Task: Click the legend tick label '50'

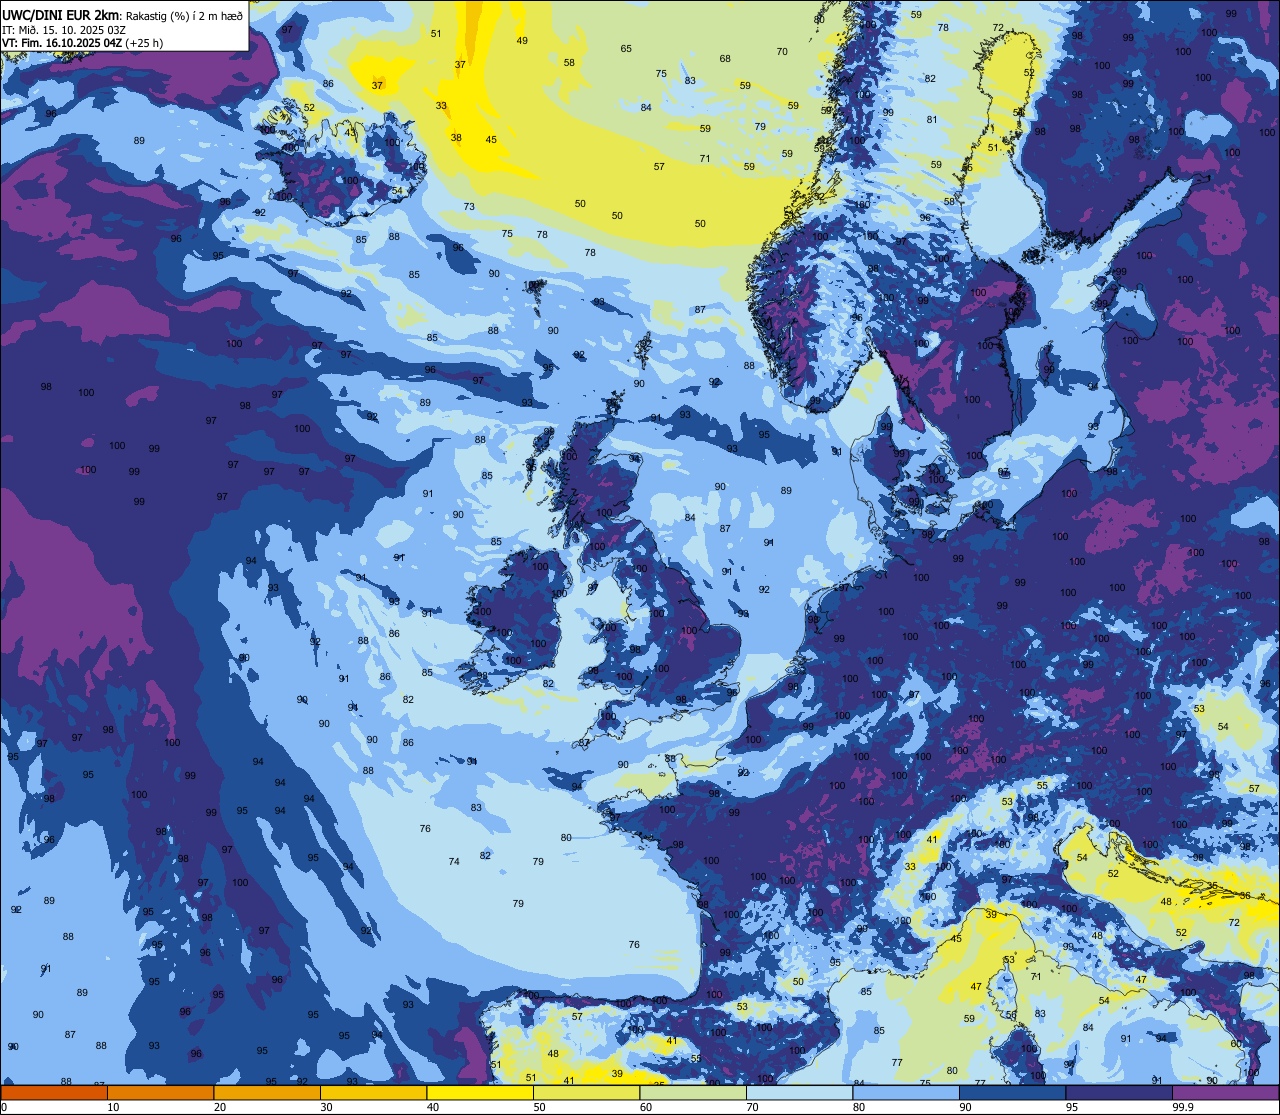Action: (x=540, y=1107)
